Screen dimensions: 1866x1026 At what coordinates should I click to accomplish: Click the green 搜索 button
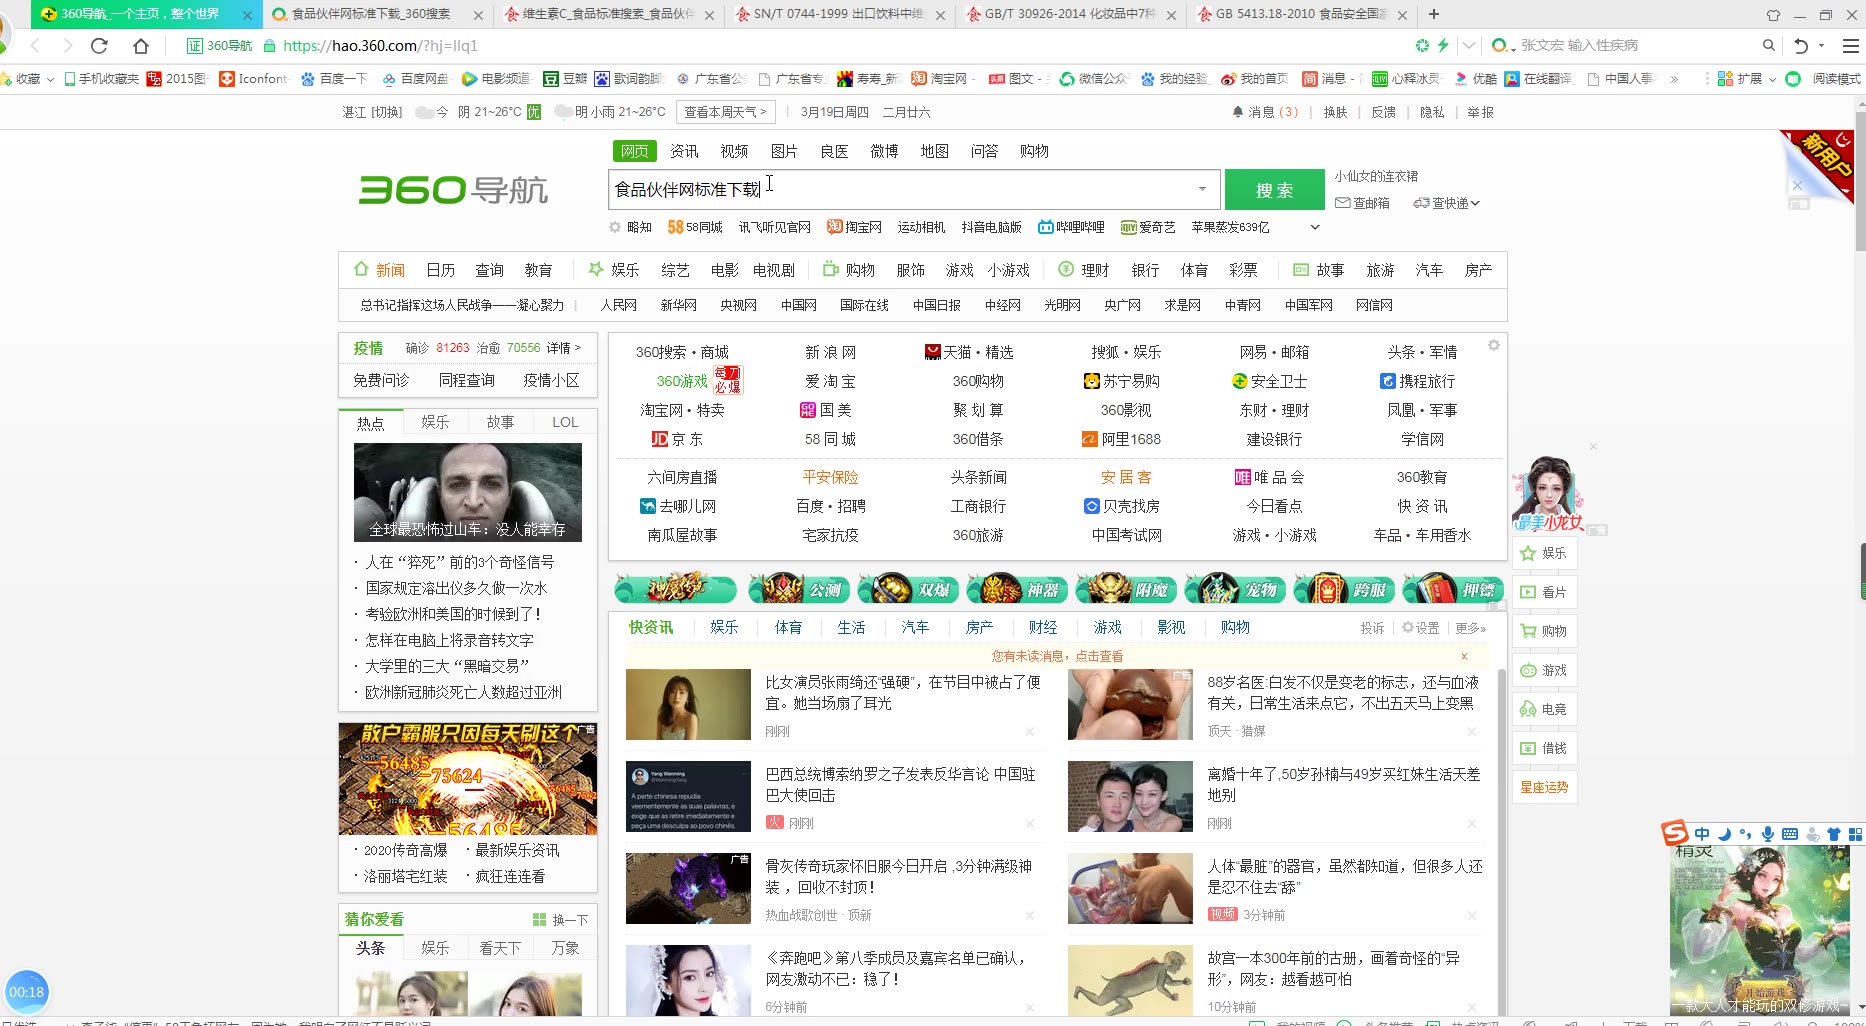coord(1274,190)
